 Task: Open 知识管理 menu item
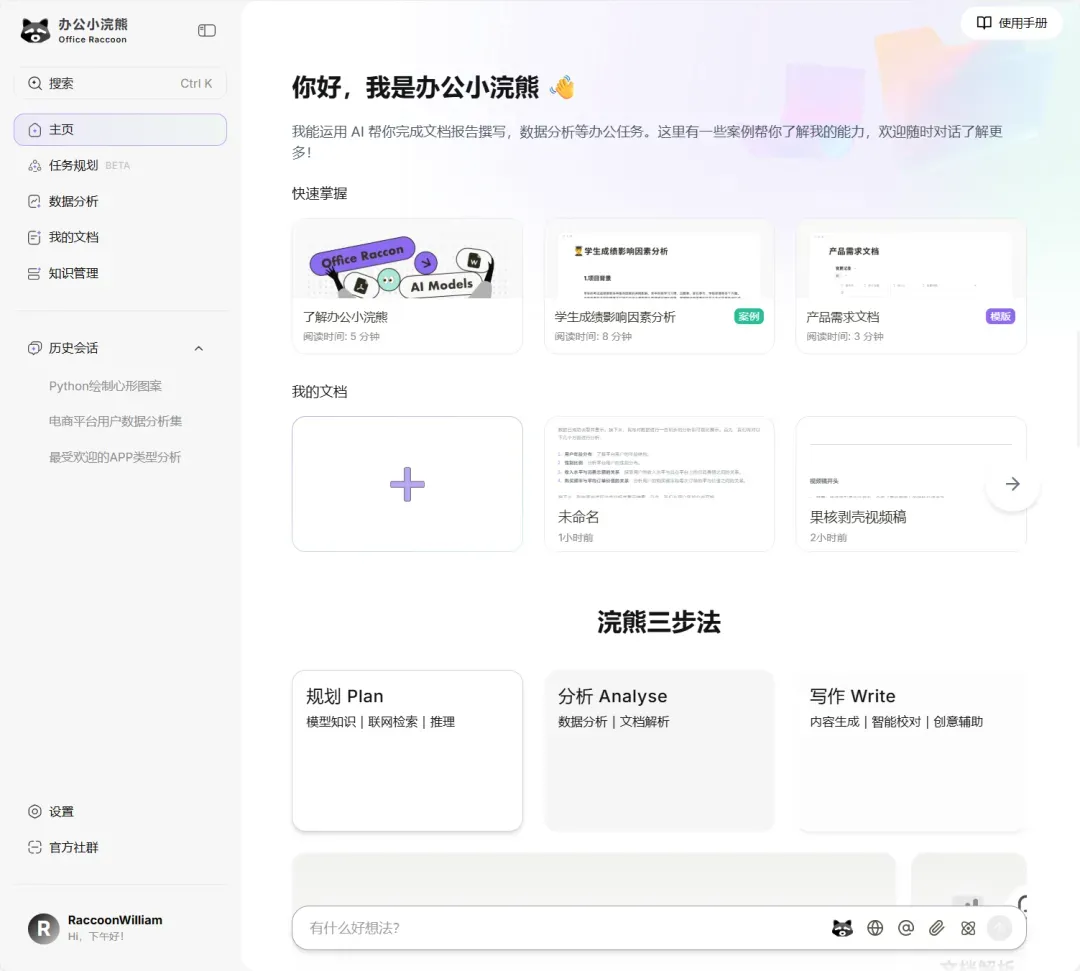(x=120, y=273)
